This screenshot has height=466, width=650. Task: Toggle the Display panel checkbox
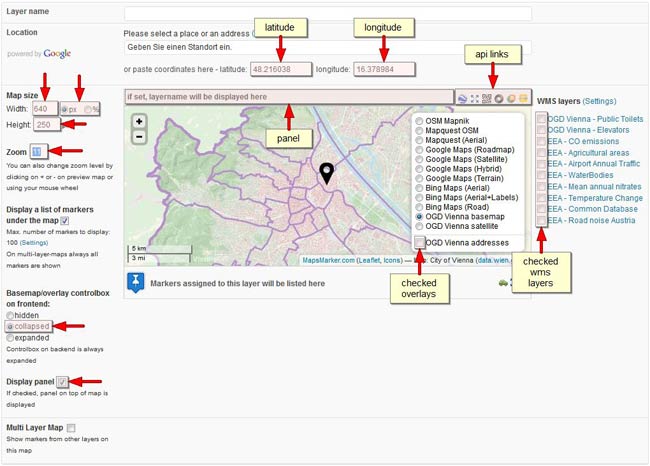(x=62, y=381)
